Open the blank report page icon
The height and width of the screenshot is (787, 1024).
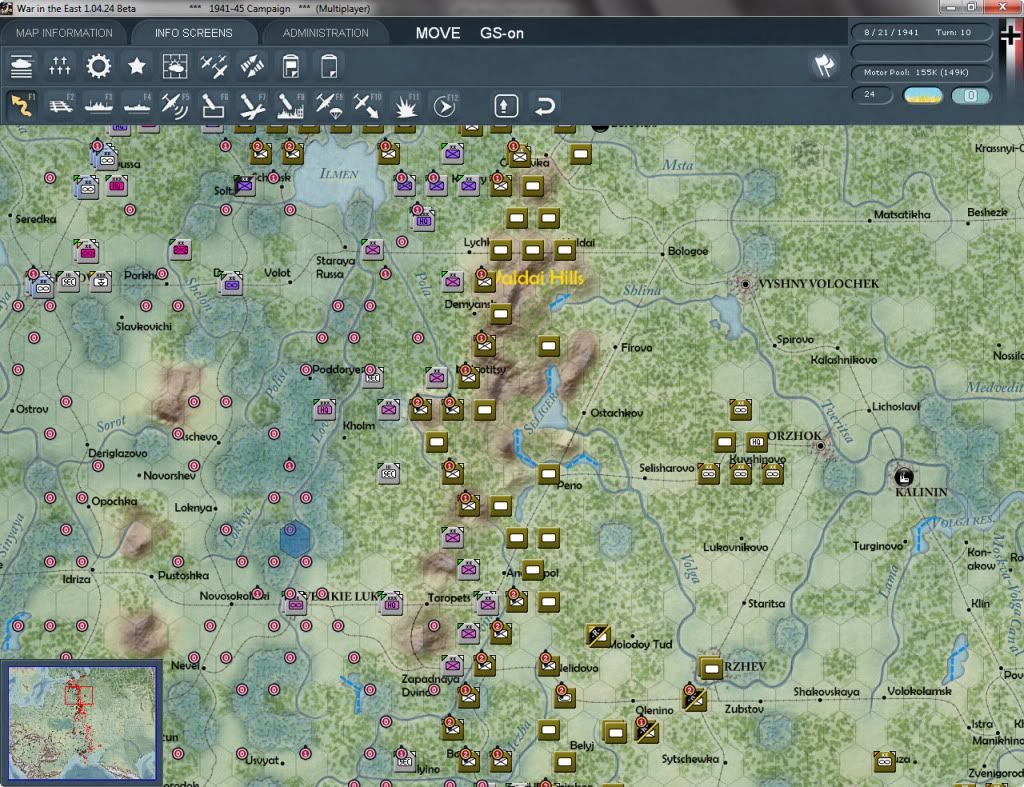(x=328, y=67)
